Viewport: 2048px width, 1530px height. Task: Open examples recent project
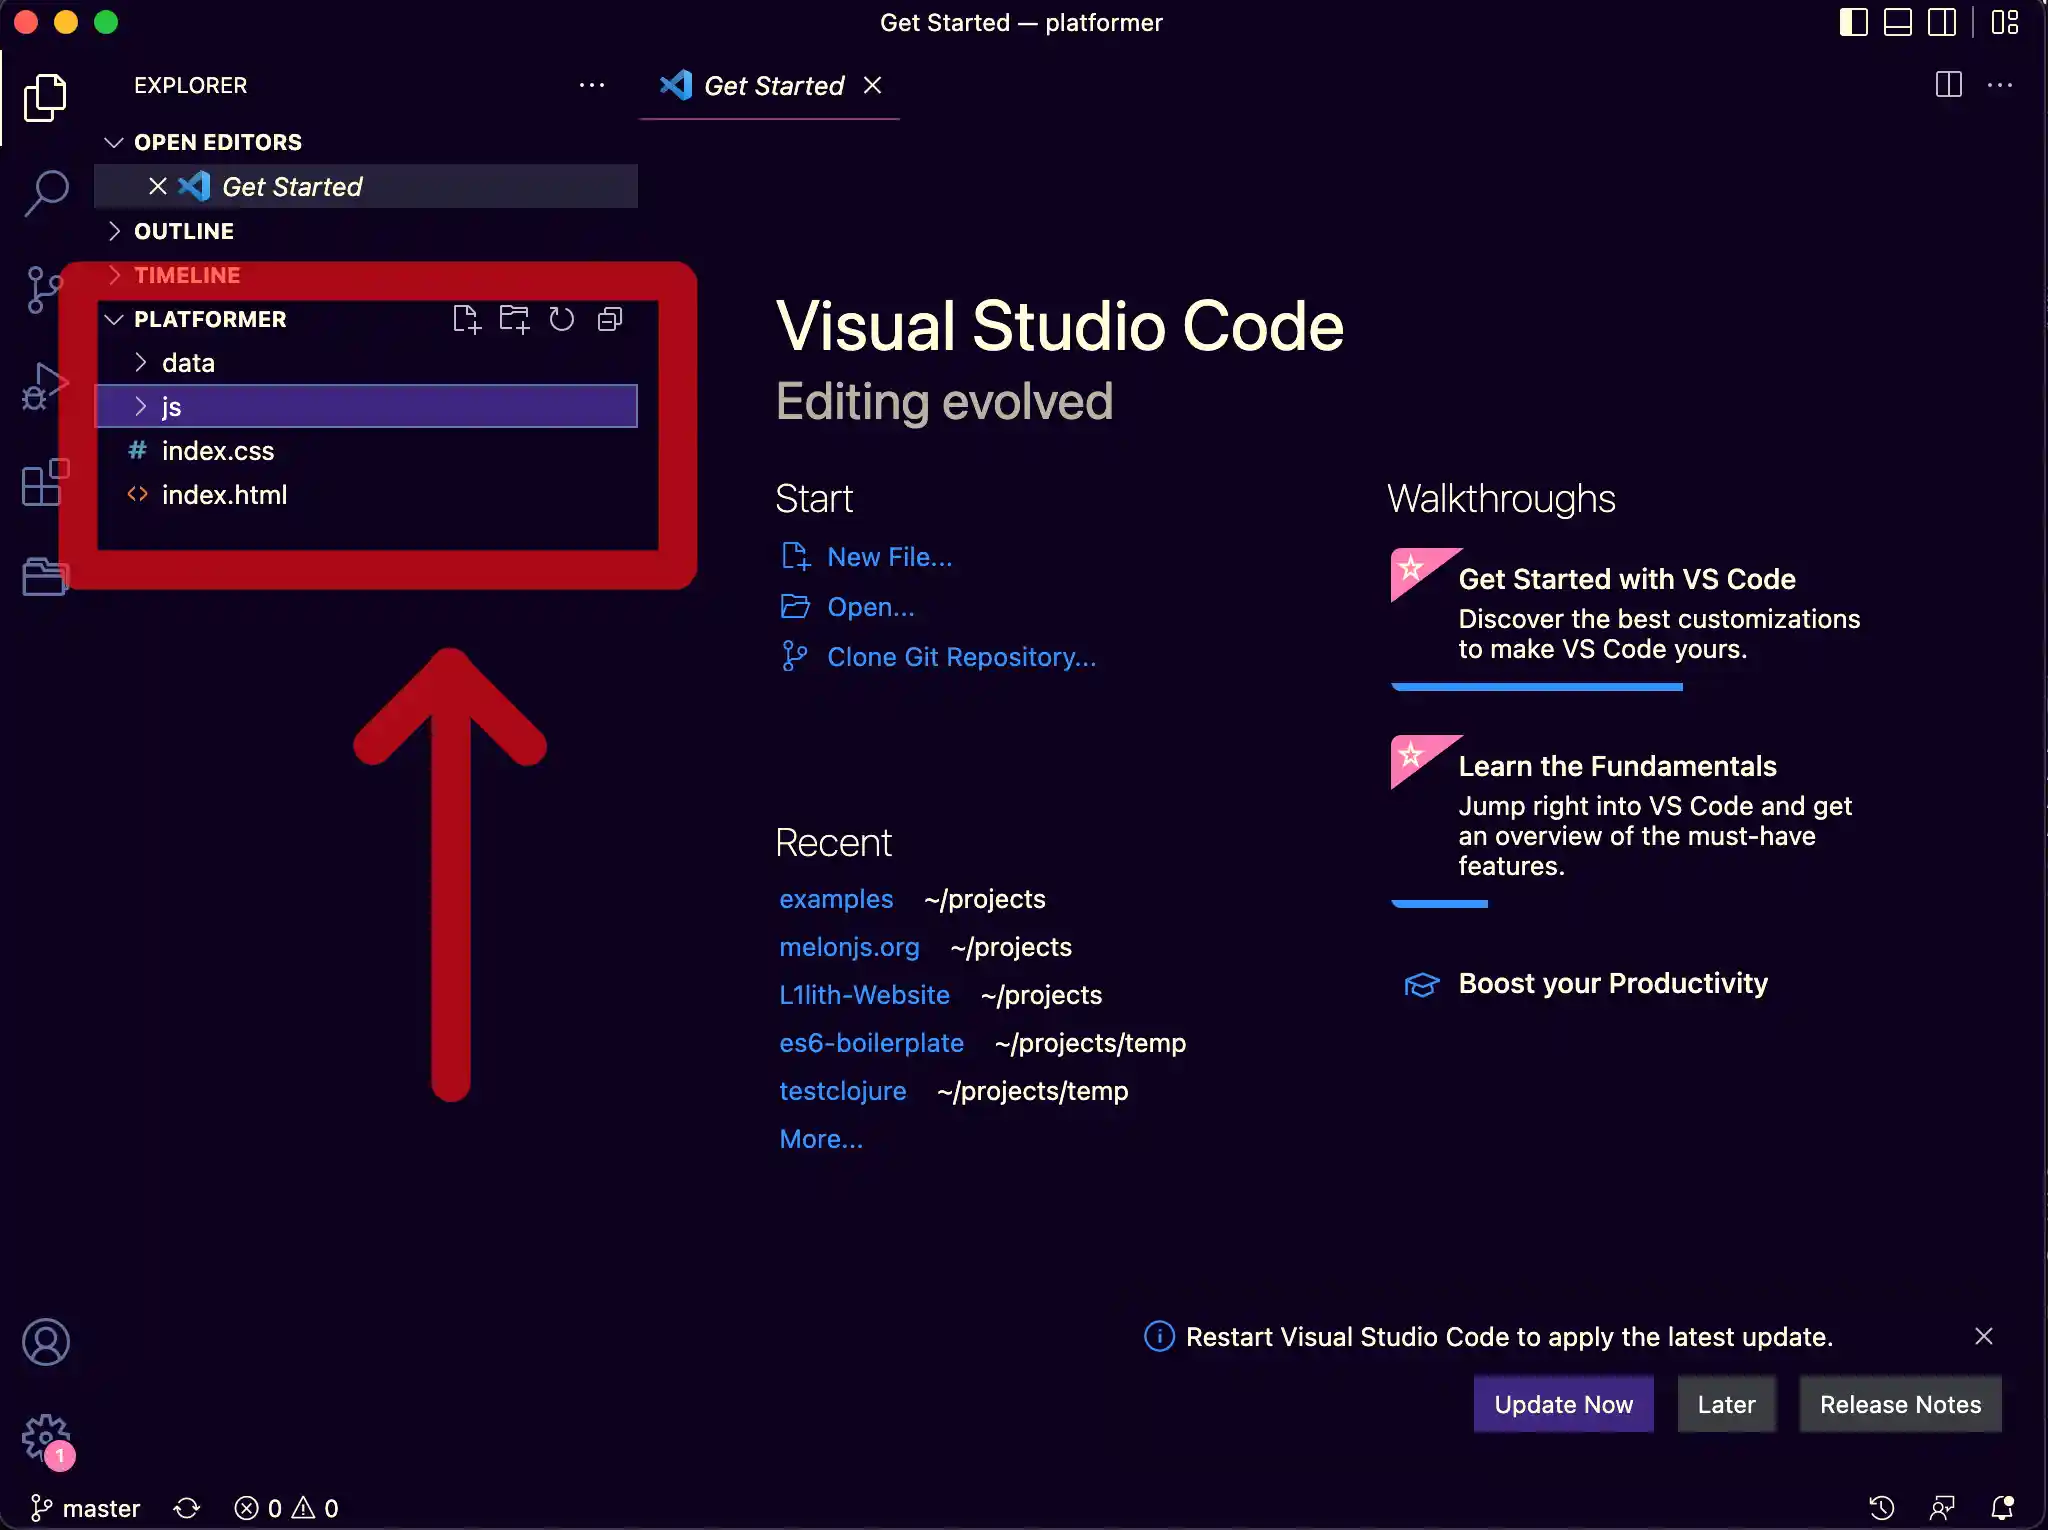coord(834,897)
